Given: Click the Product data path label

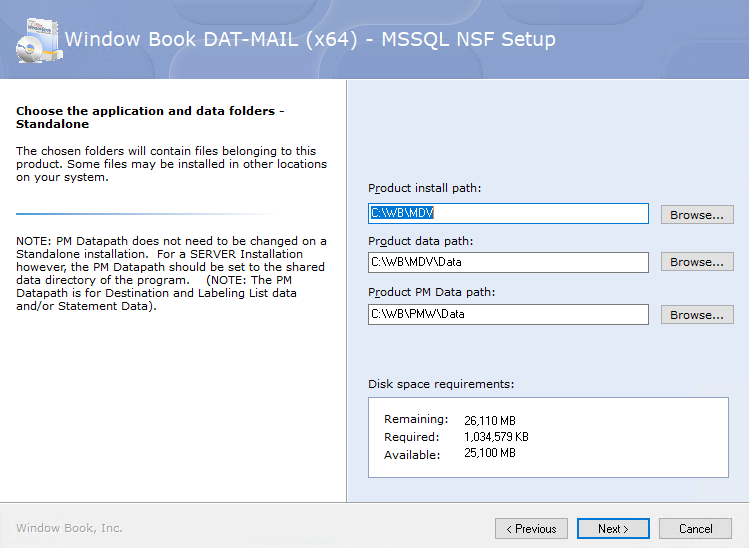Looking at the screenshot, I should 420,241.
